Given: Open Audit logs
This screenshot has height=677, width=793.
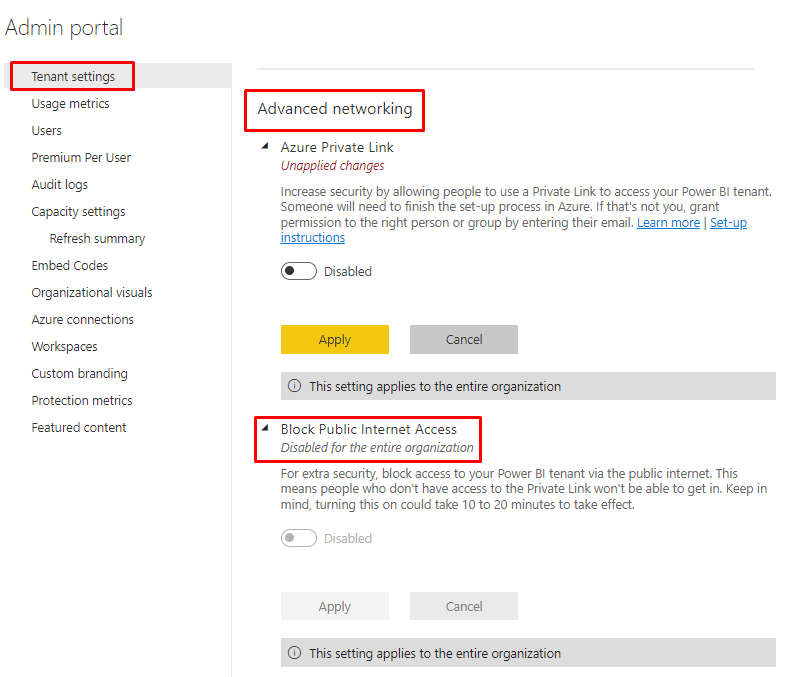Looking at the screenshot, I should (x=59, y=185).
